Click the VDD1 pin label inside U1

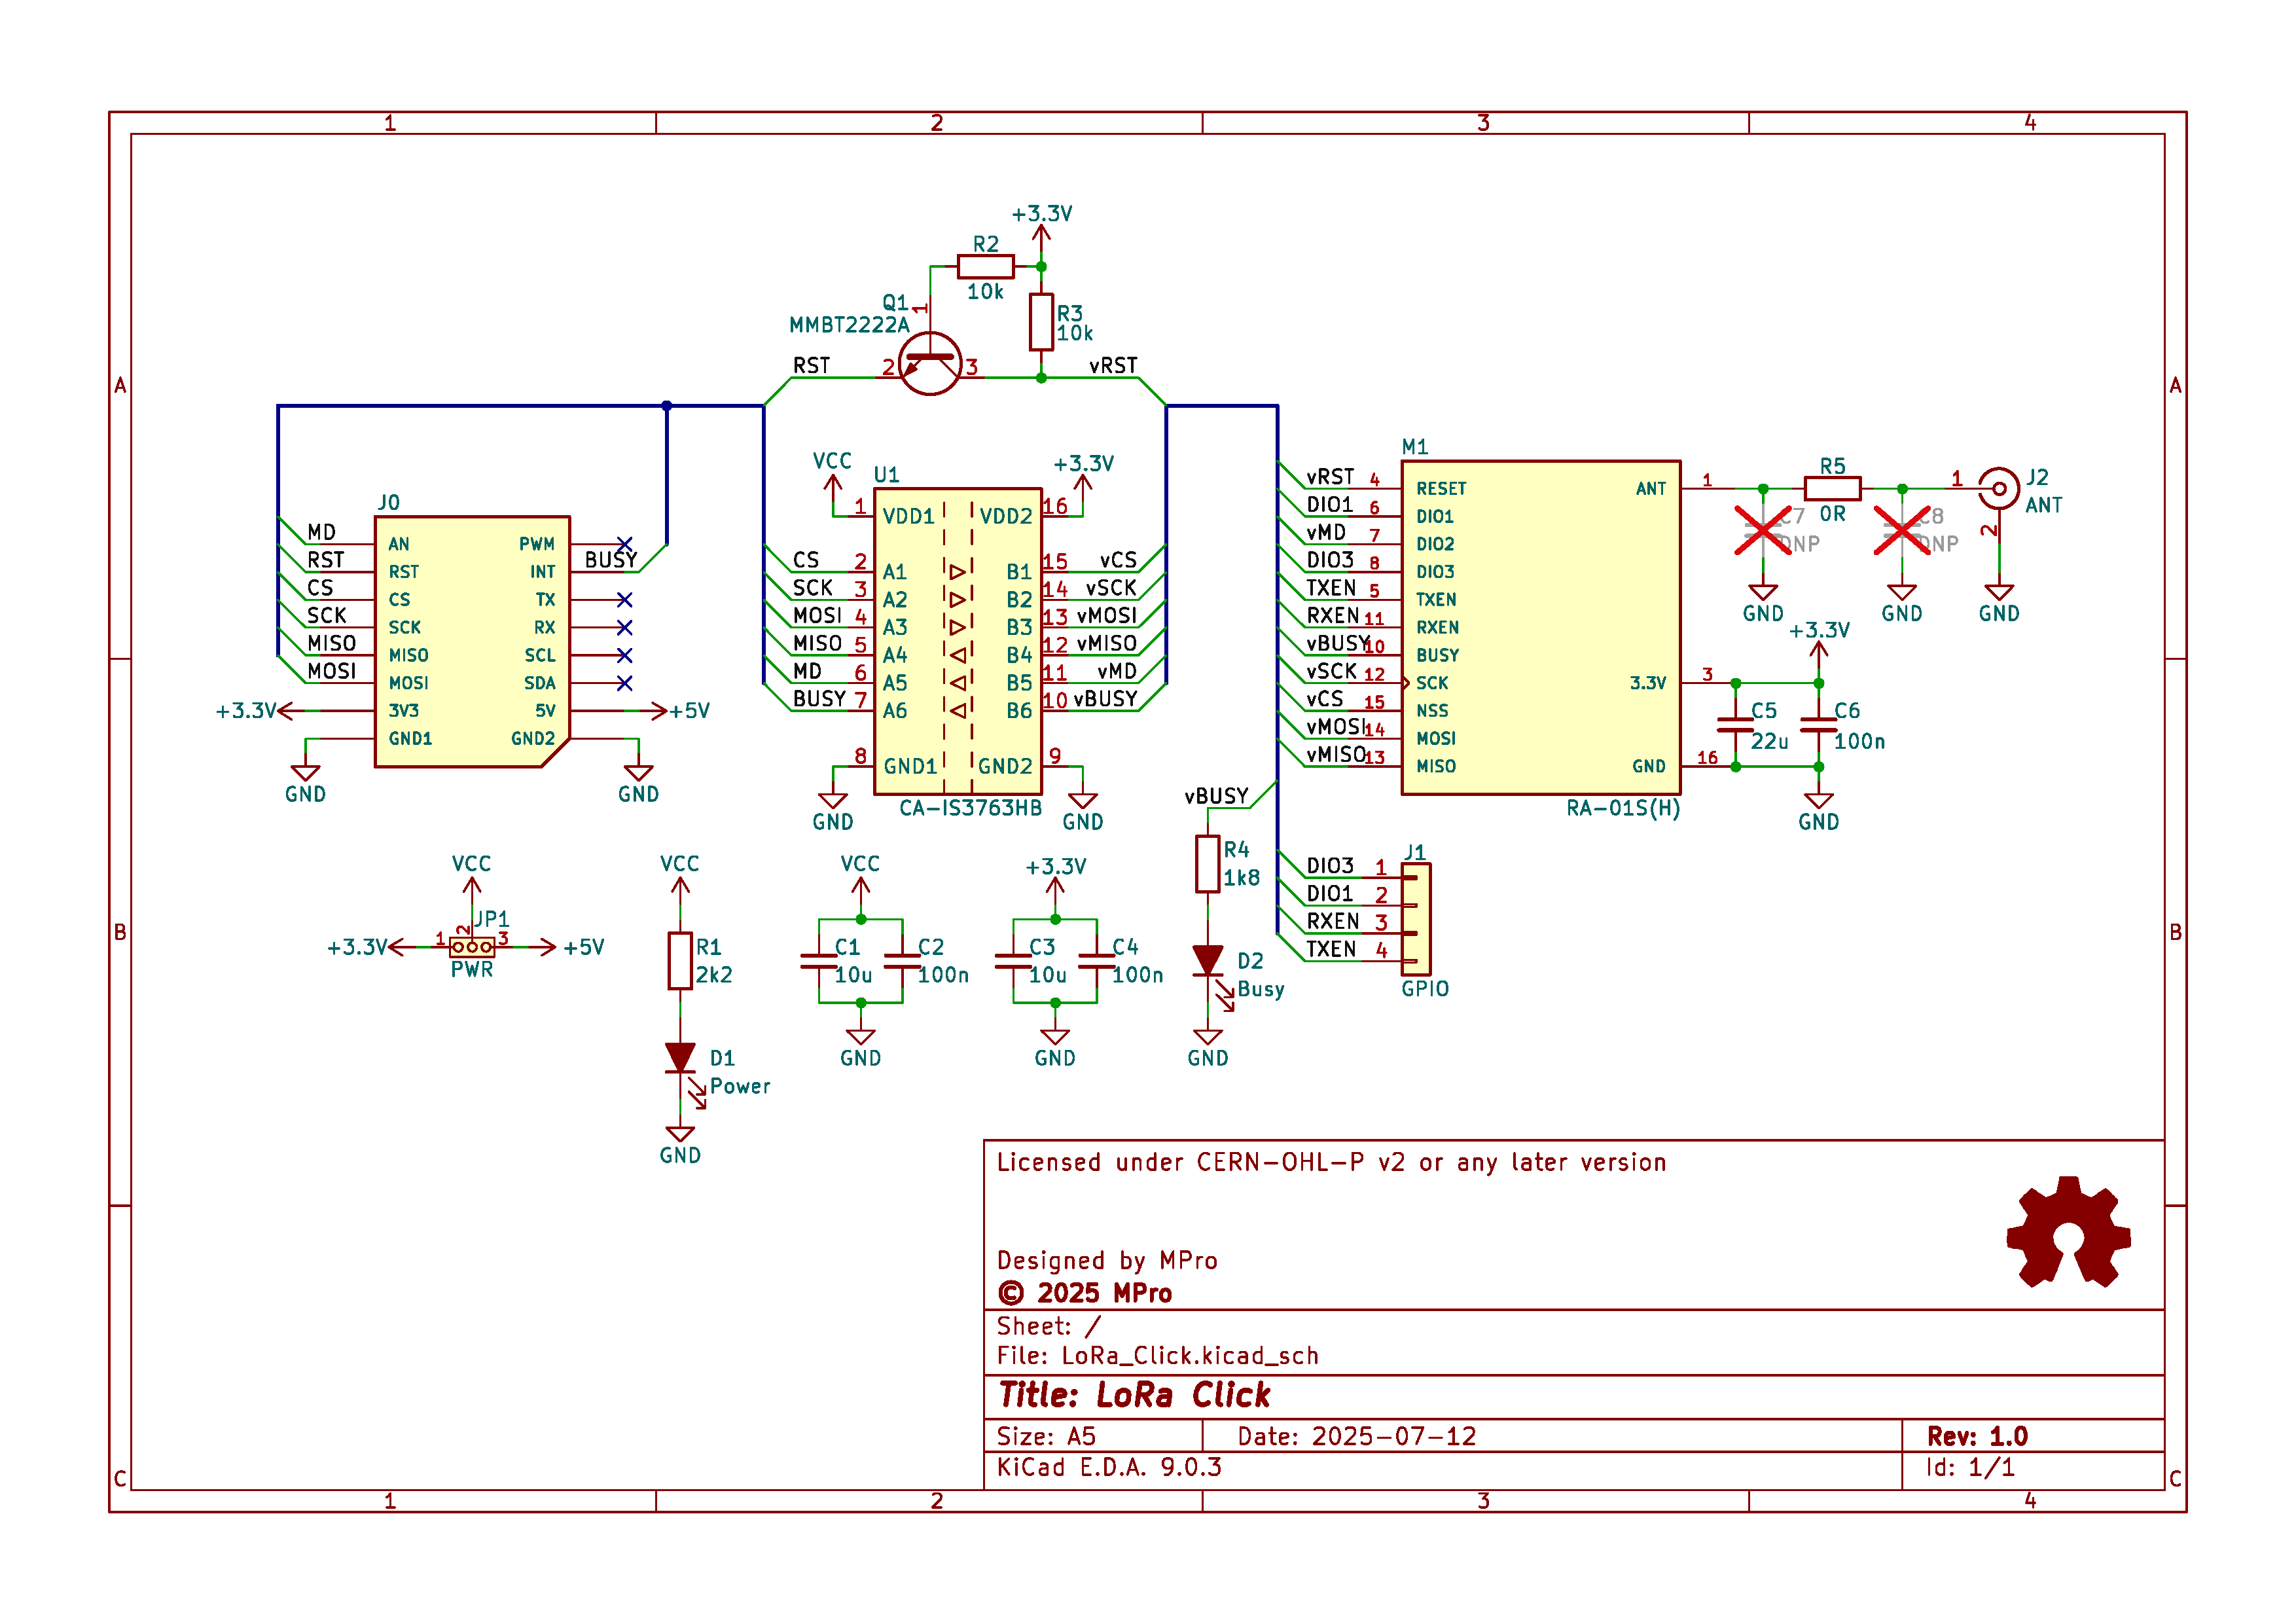tap(908, 516)
